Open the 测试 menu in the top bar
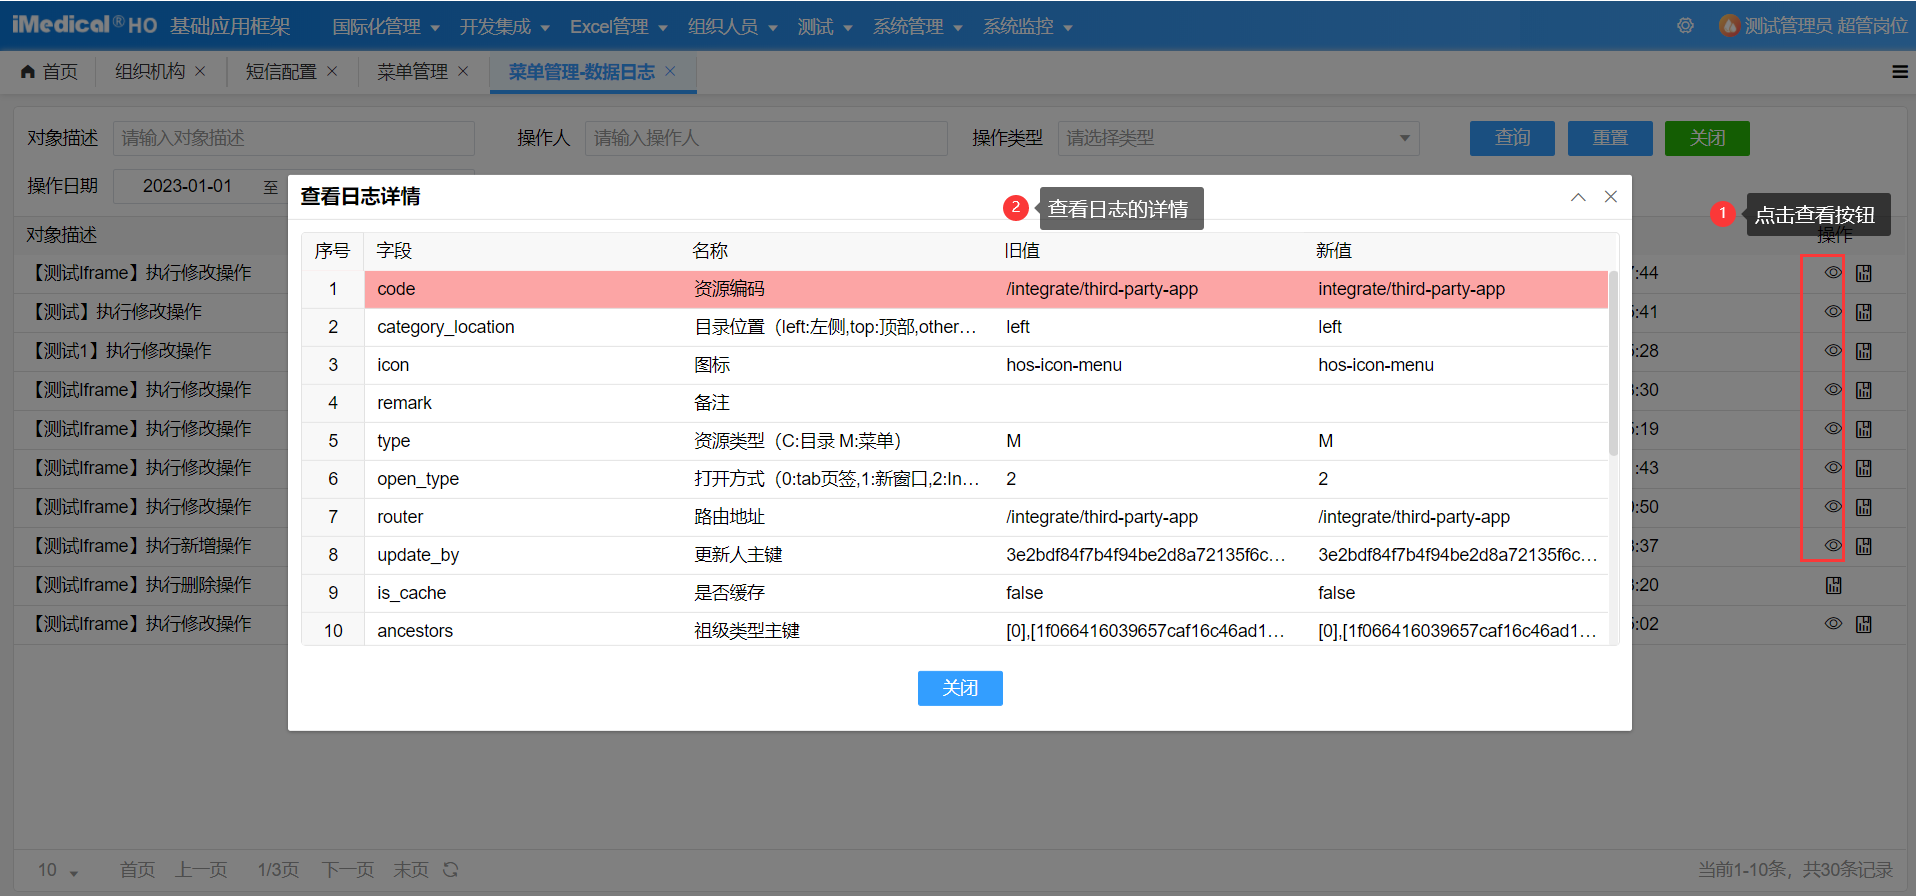Screen dimensions: 1916x896 click(825, 27)
